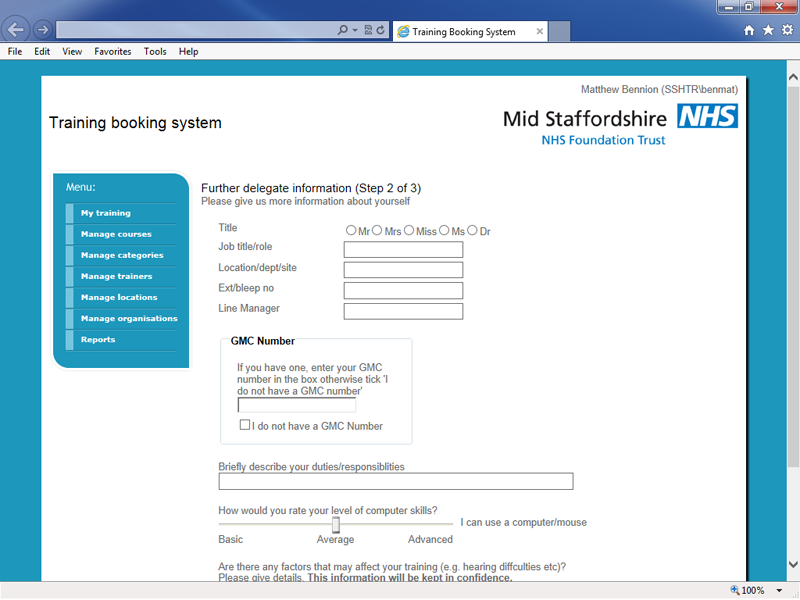
Task: Tick the 'I do not have a GMC Number' checkbox
Action: (x=245, y=425)
